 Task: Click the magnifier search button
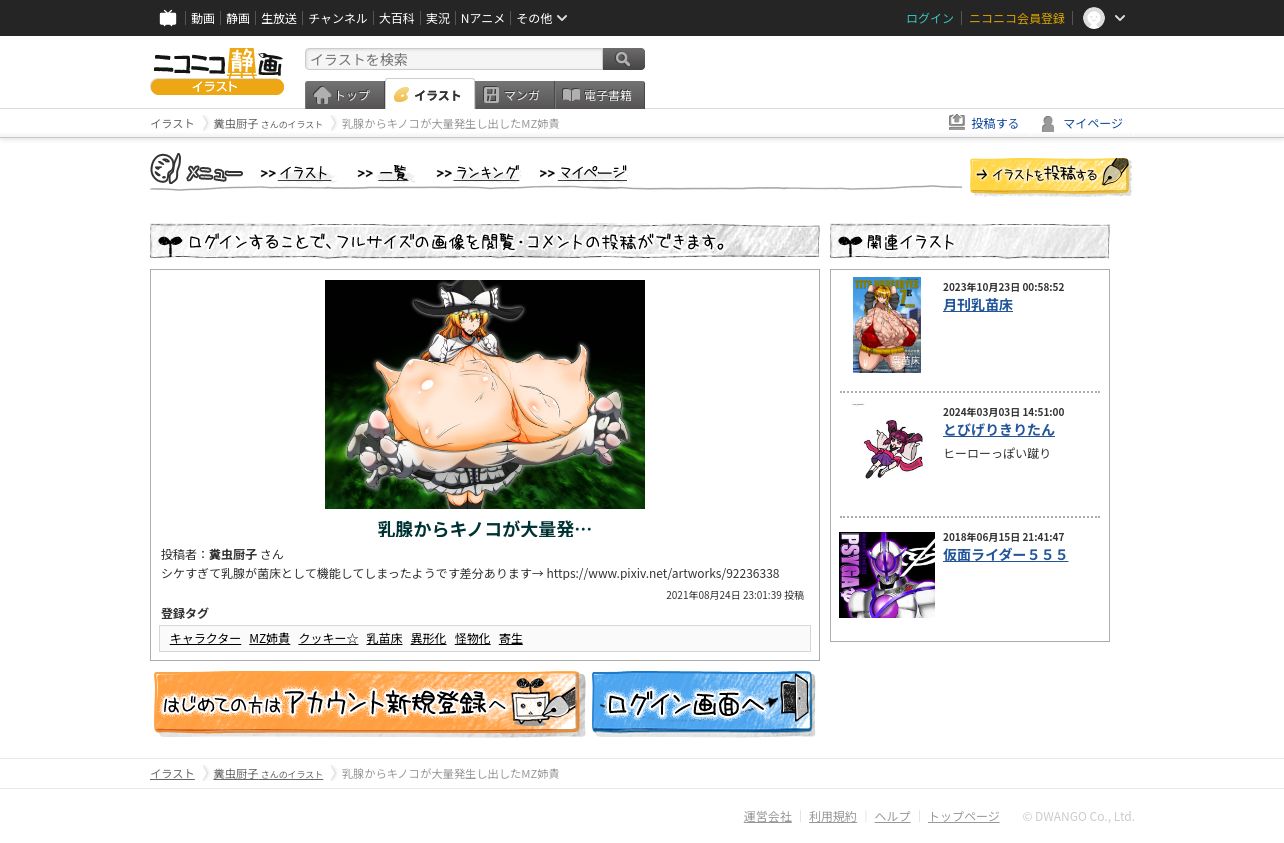[624, 59]
